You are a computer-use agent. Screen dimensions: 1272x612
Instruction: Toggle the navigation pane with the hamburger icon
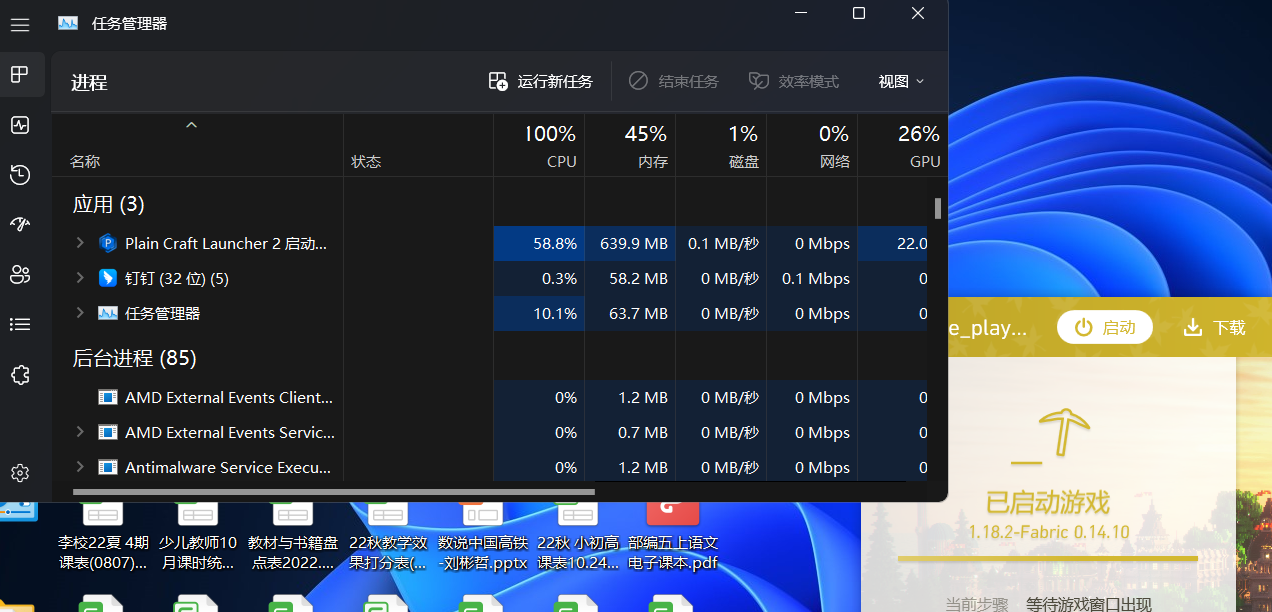coord(20,24)
